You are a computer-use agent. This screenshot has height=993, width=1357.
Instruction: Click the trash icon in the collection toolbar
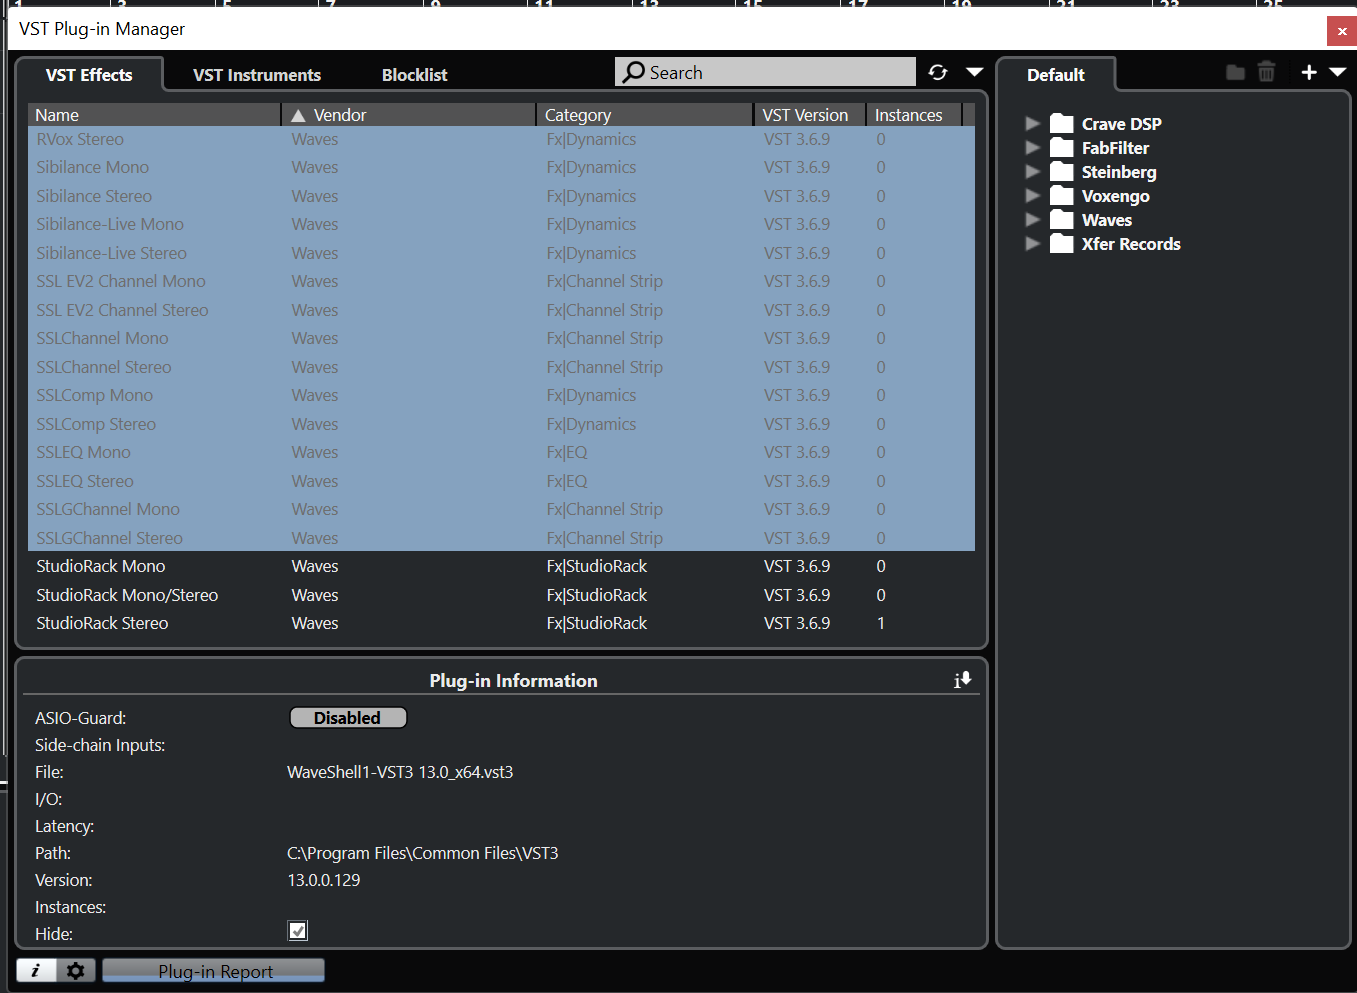[1266, 72]
